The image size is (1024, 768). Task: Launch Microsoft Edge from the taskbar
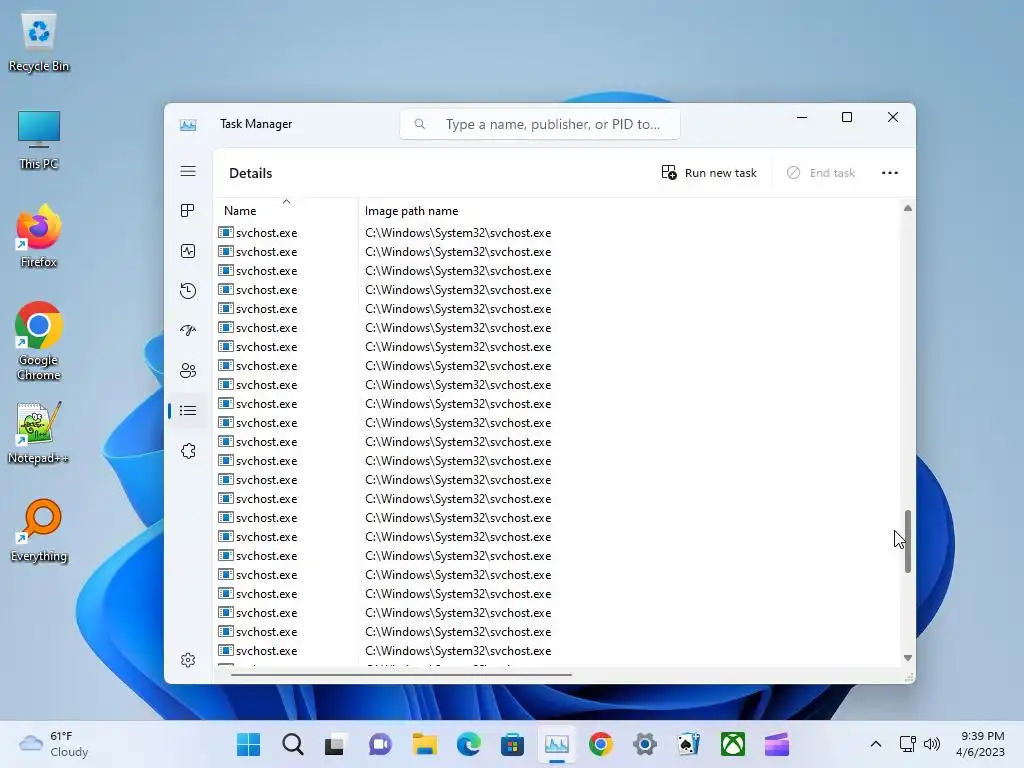[x=468, y=744]
